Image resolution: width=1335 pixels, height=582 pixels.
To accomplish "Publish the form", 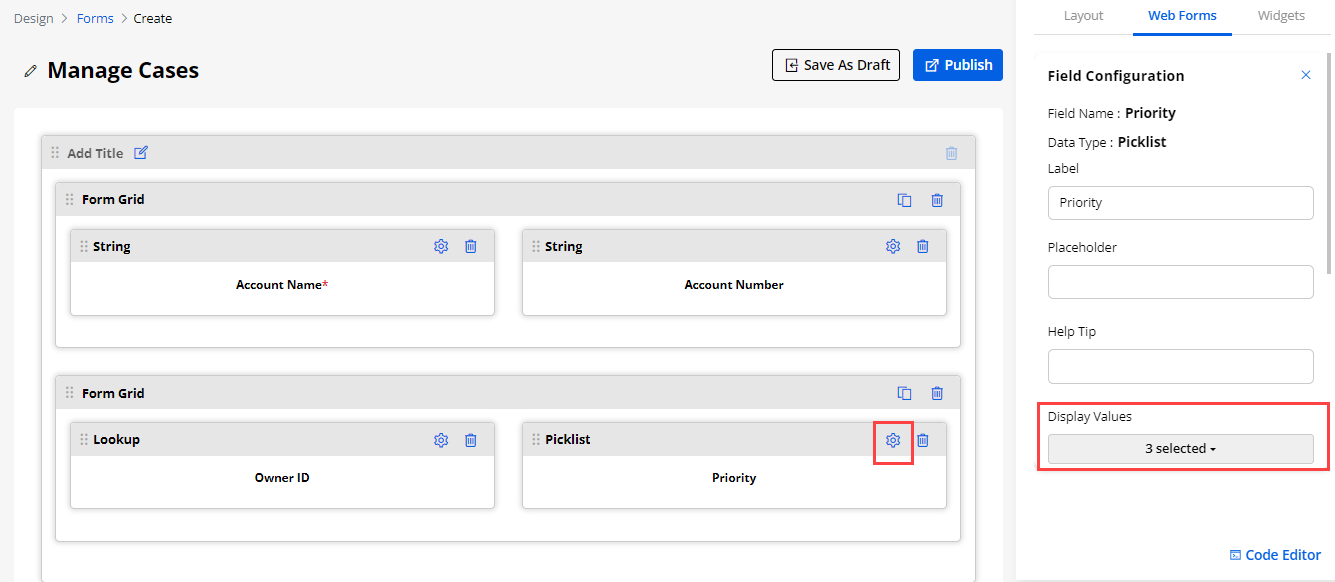I will click(x=957, y=65).
